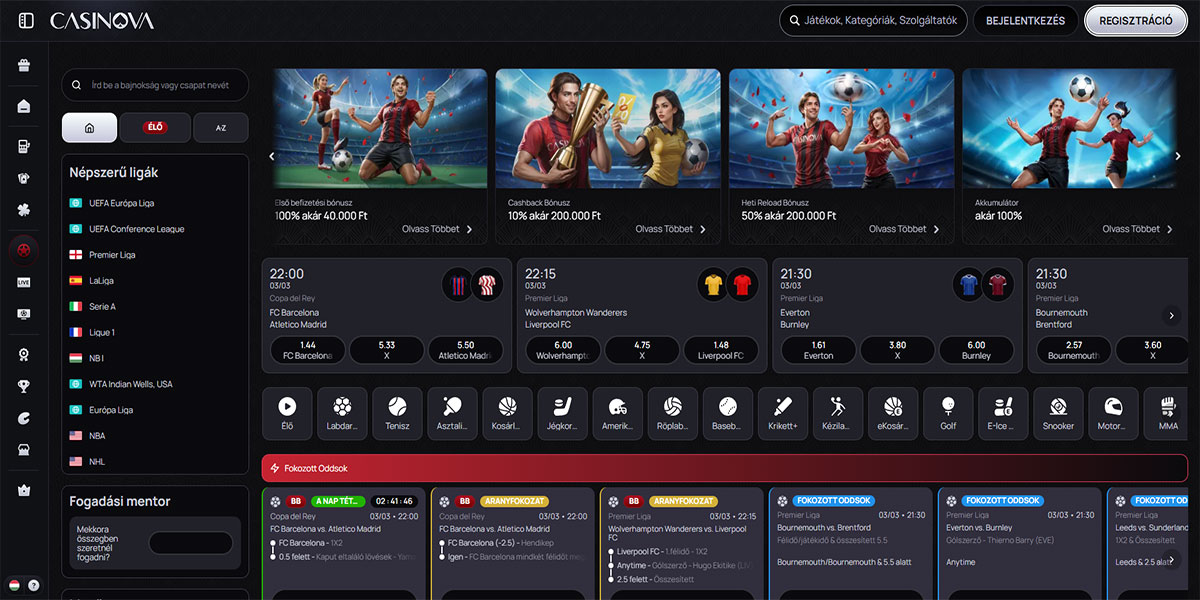Open Premier Liga in popular leagues
This screenshot has width=1200, height=600.
click(x=112, y=255)
